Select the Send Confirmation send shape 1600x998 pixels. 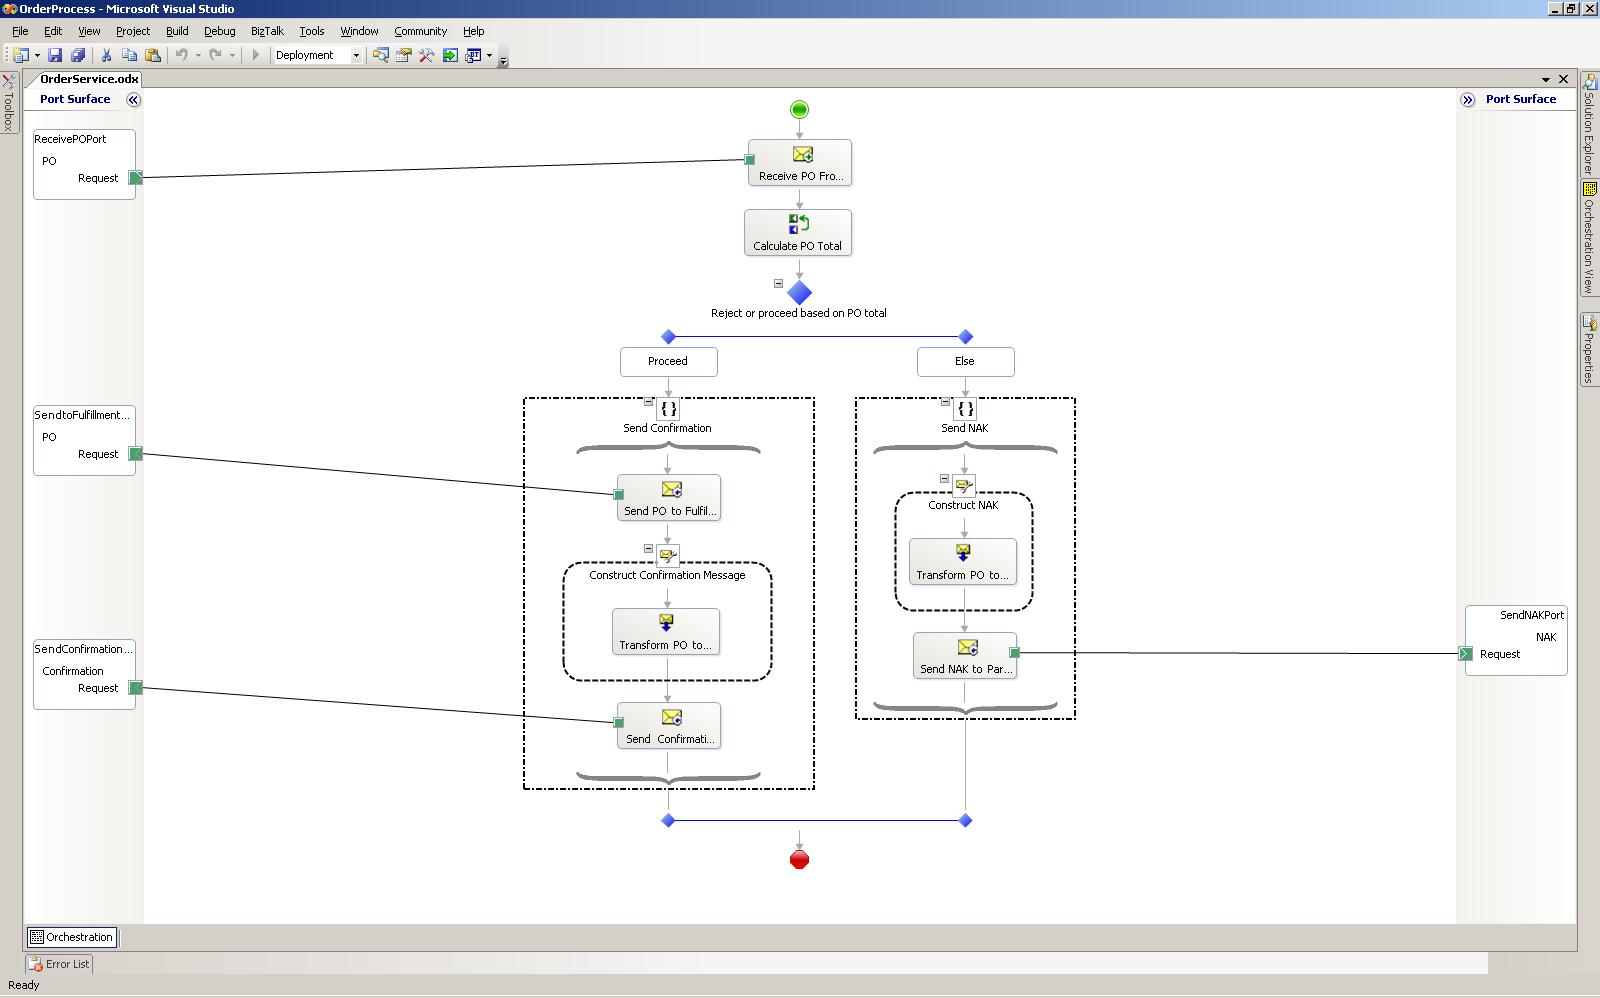pyautogui.click(x=669, y=726)
